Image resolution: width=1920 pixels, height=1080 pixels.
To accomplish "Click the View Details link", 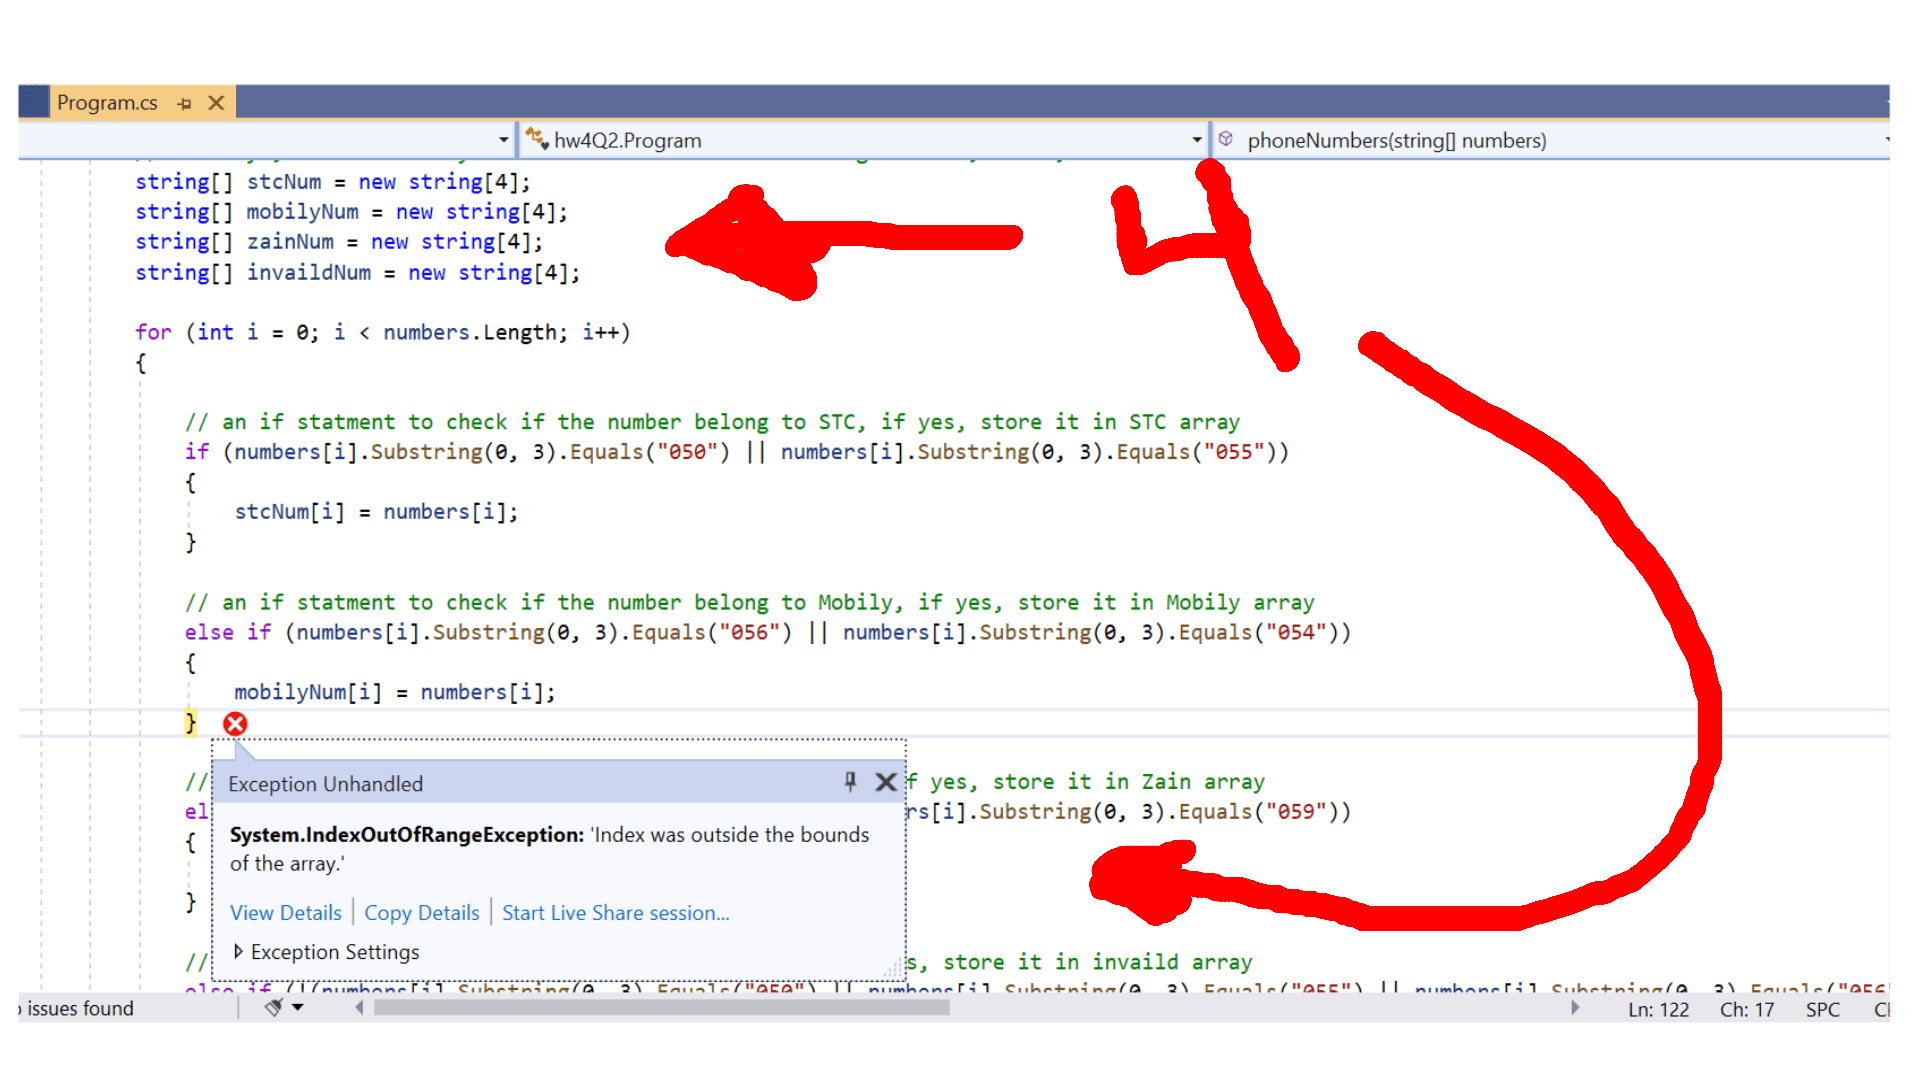I will [286, 913].
